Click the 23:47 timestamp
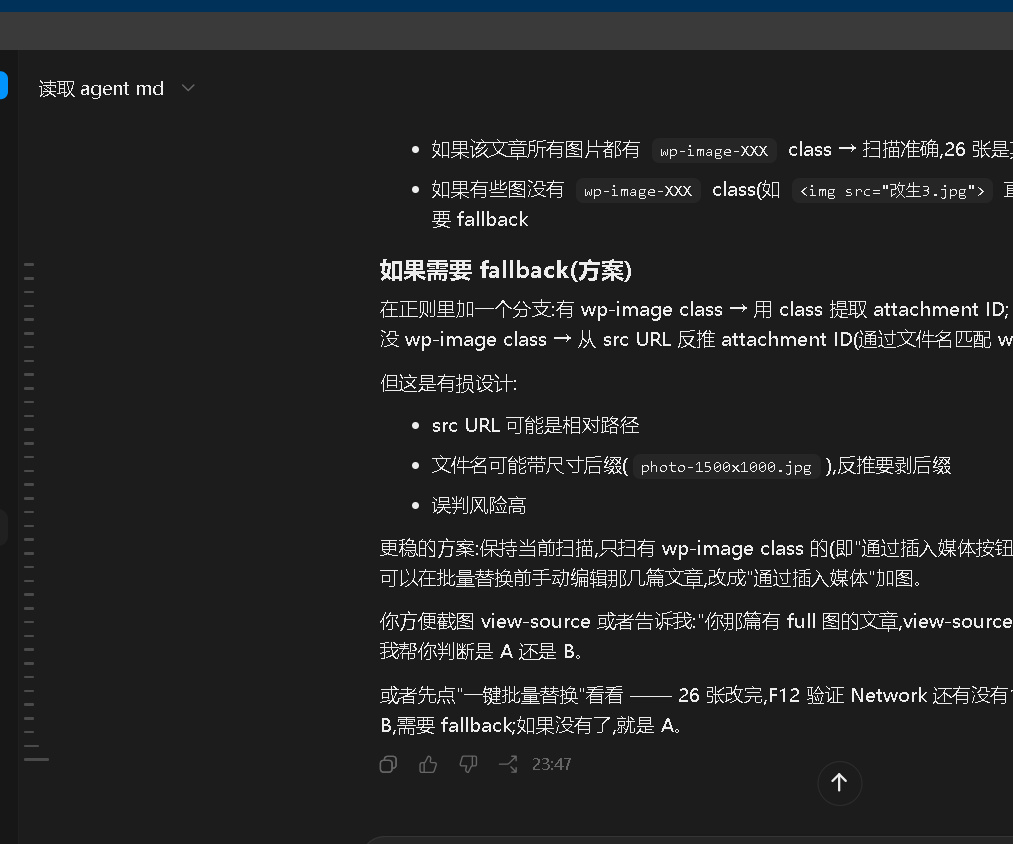The width and height of the screenshot is (1013, 844). point(551,765)
